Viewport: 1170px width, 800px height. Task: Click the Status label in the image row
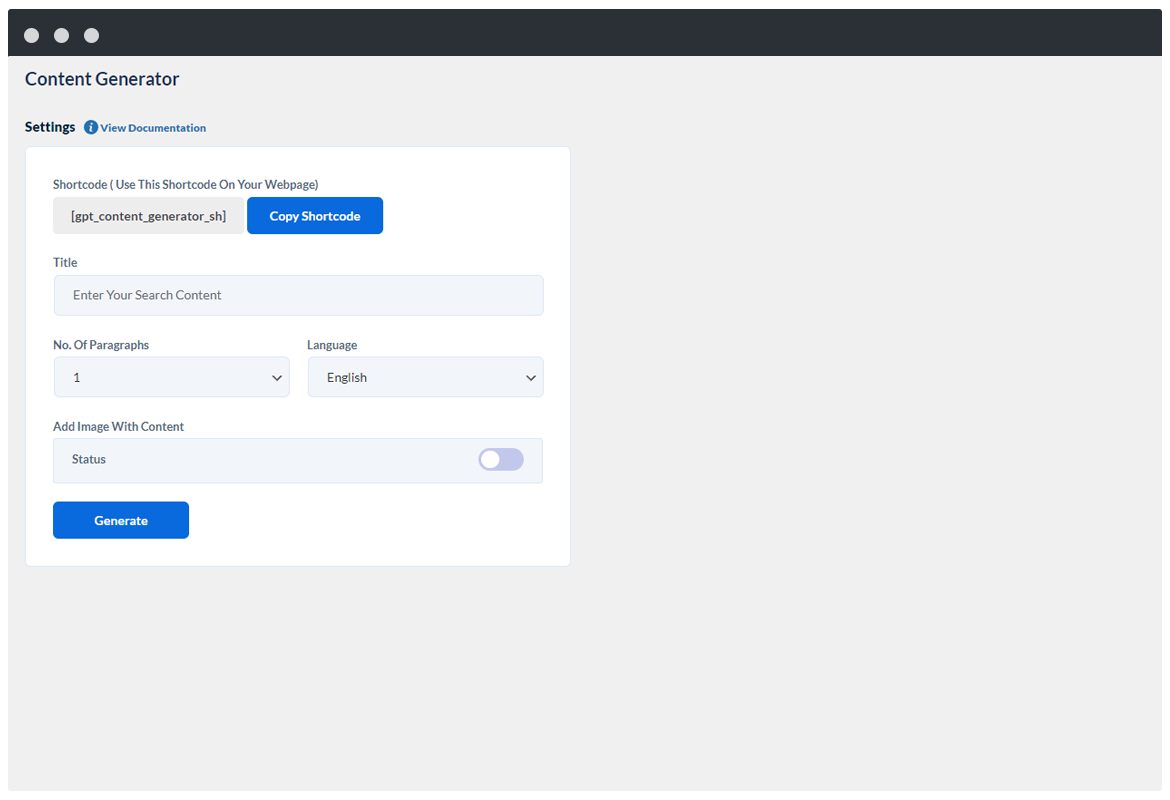tap(89, 460)
